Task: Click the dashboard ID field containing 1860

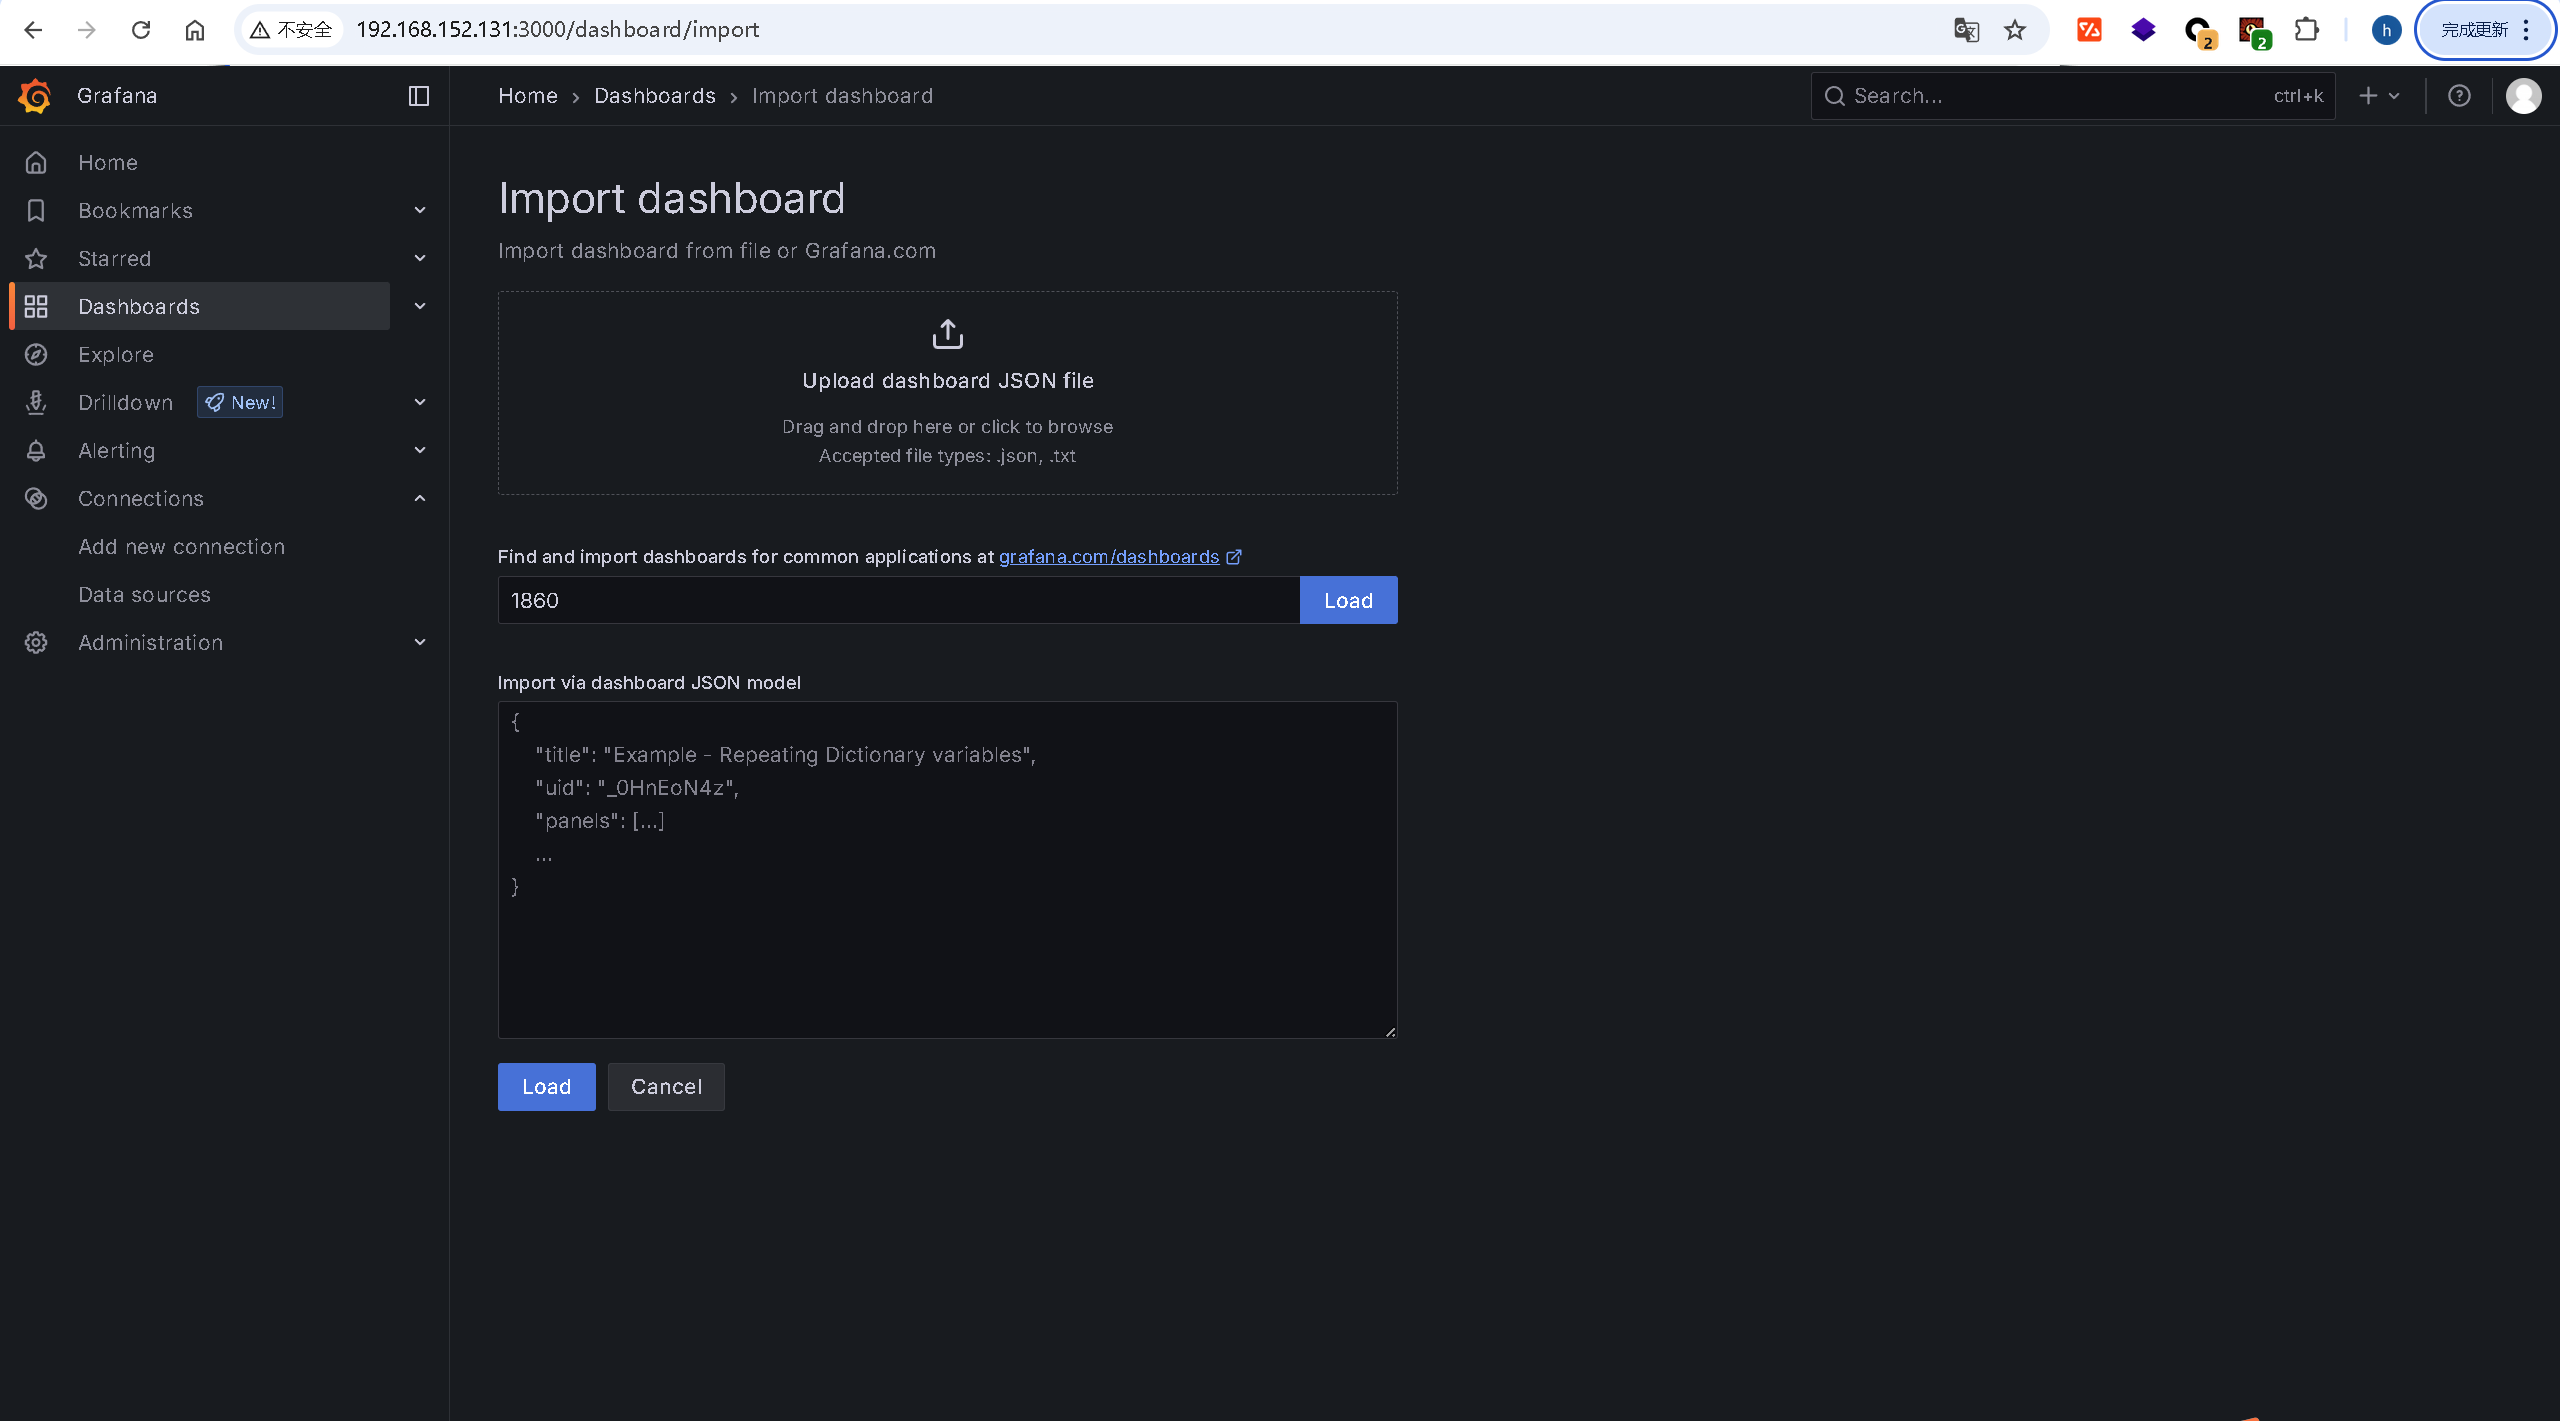Action: (x=899, y=600)
